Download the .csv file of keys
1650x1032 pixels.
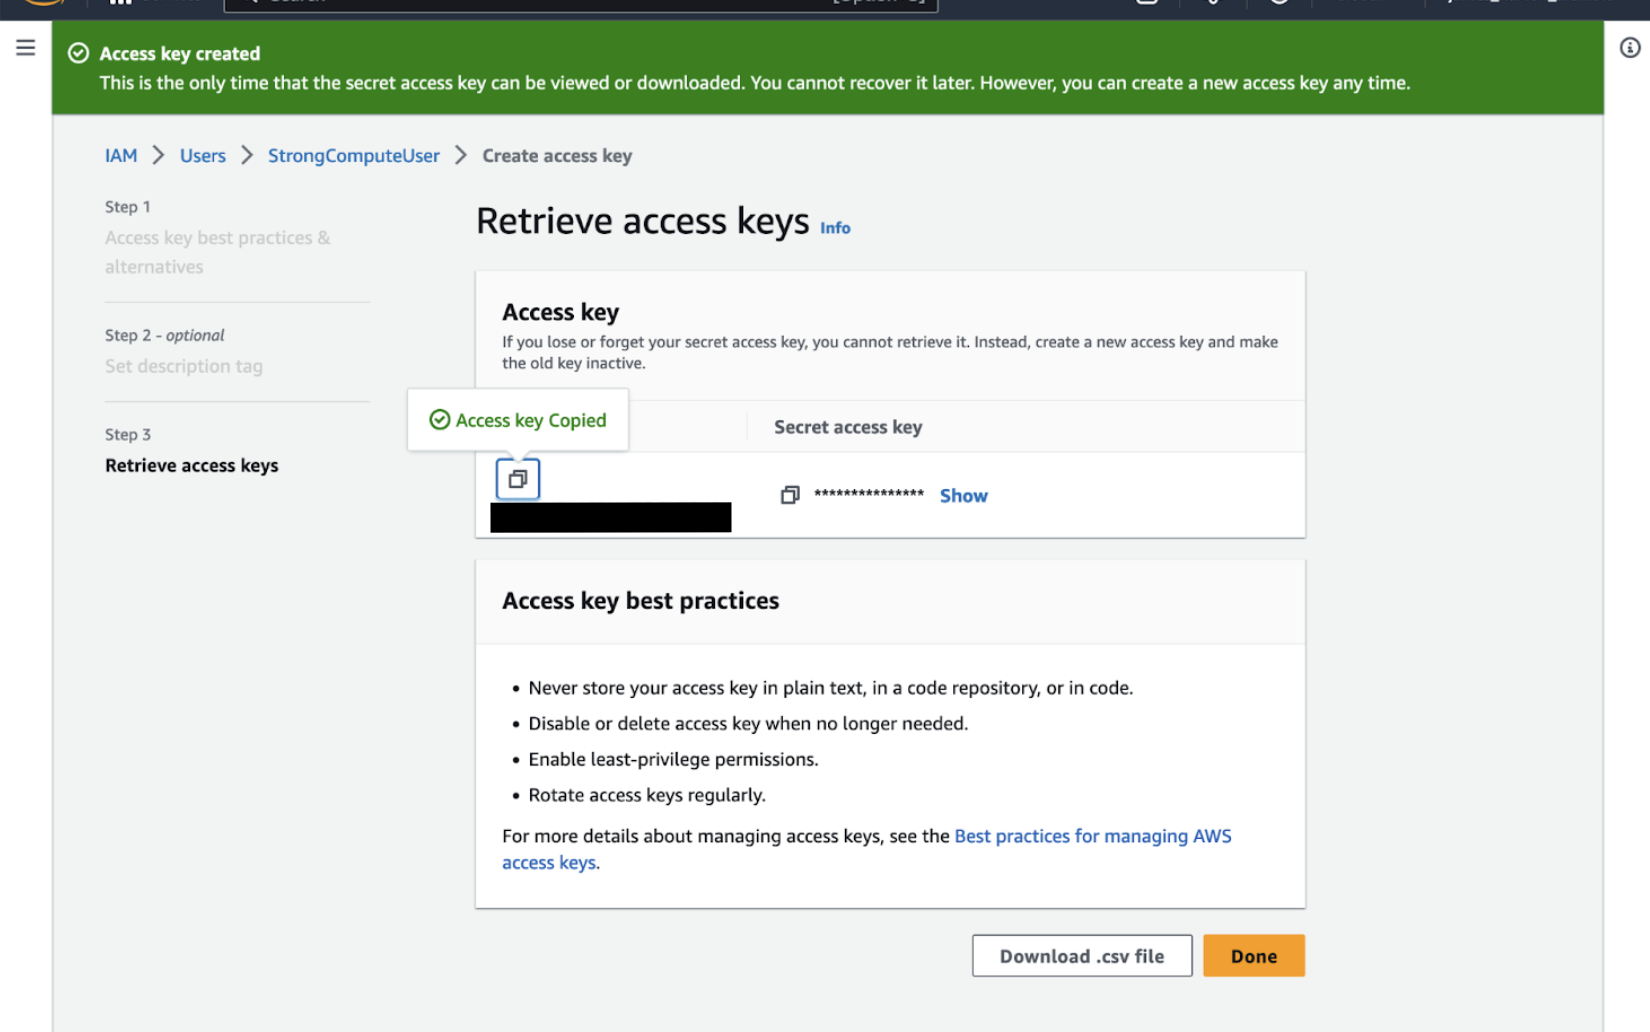tap(1081, 956)
